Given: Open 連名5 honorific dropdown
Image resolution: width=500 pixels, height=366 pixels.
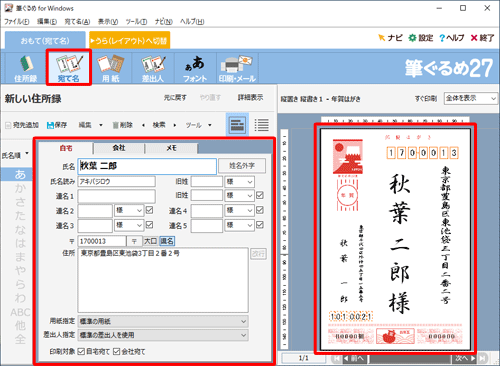Looking at the screenshot, I should click(239, 225).
